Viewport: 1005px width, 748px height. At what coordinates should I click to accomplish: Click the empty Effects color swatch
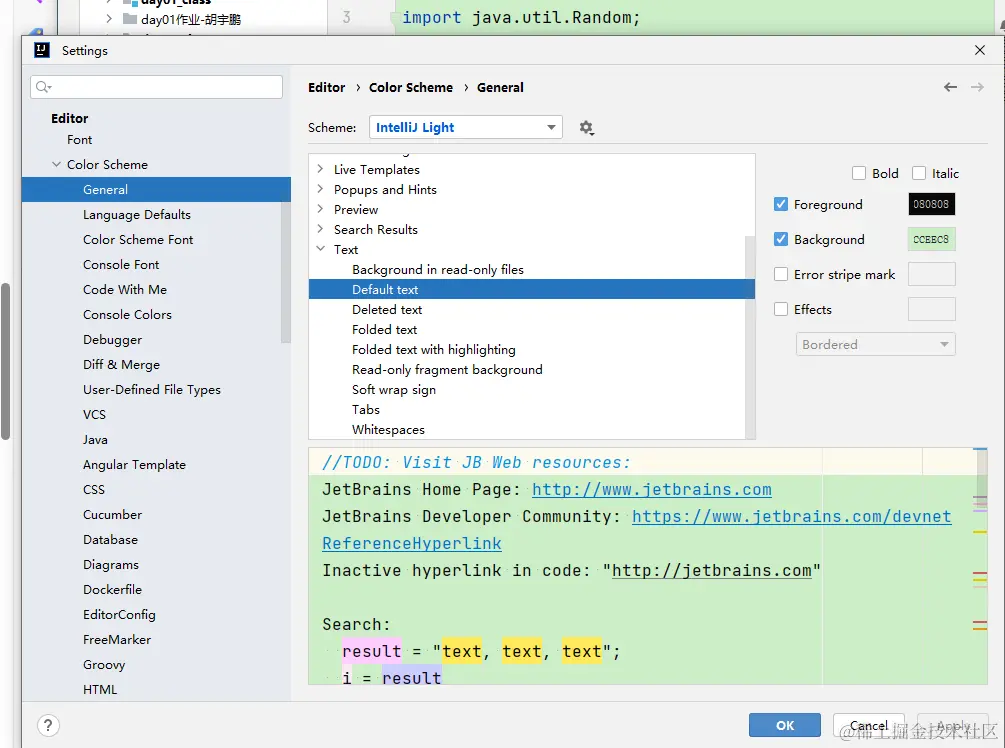click(931, 309)
